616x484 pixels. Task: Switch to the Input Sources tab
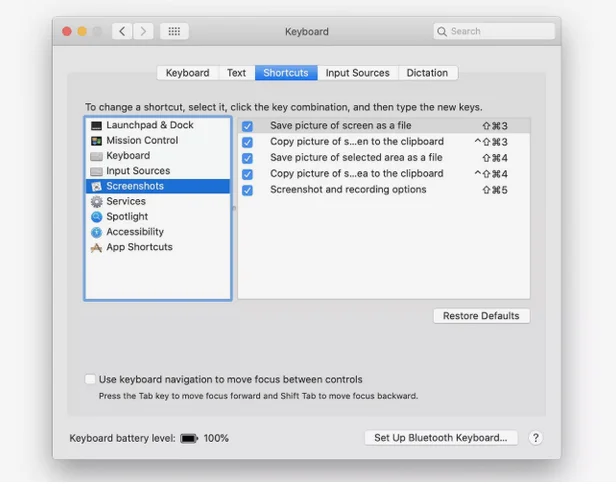(357, 73)
